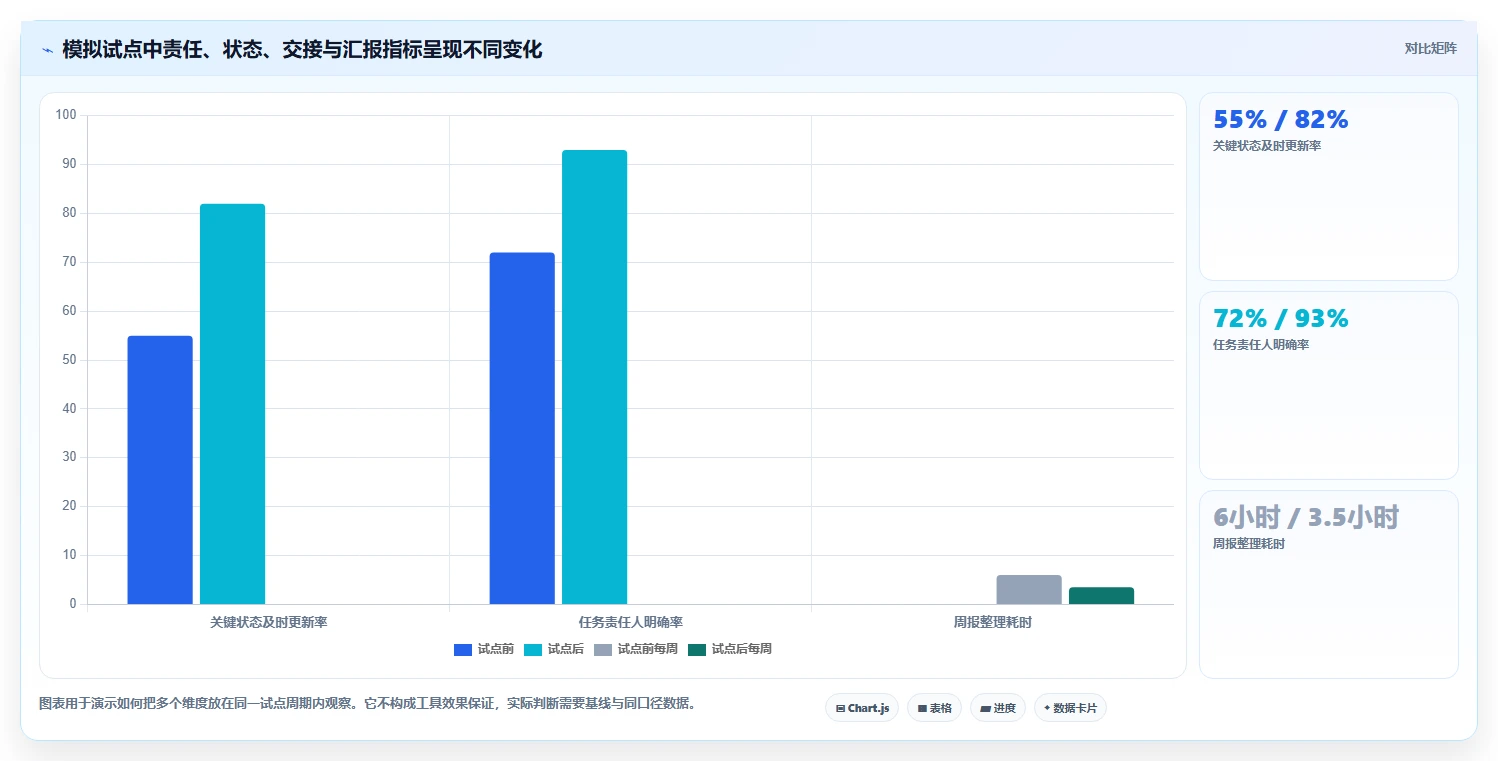Select the blue 试点前 bar of 任务责任人明确率

click(522, 428)
